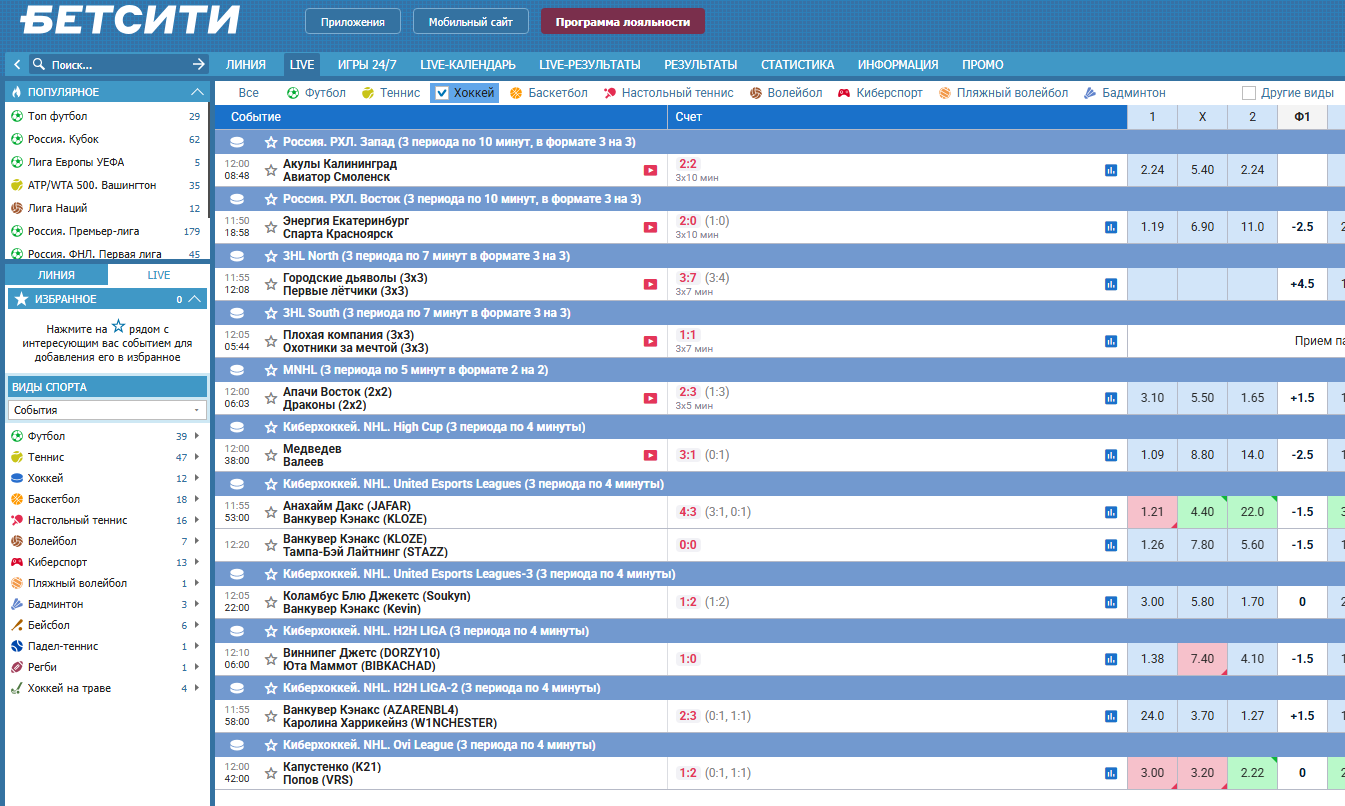This screenshot has height=806, width=1345.
Task: Open stats chart for Апачи Восток match
Action: tap(1111, 398)
